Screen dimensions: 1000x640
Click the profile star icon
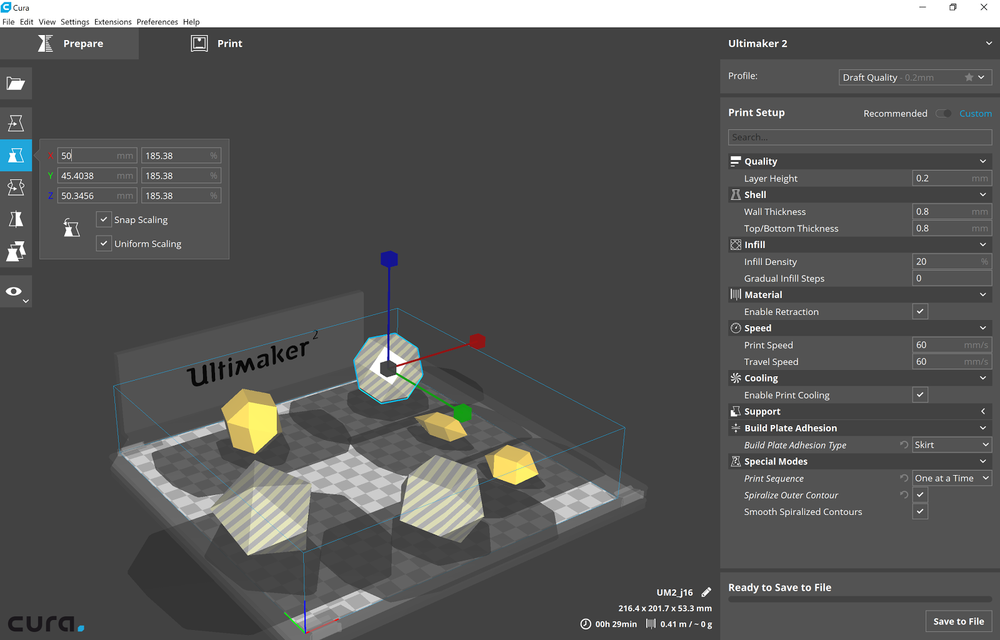tap(969, 77)
